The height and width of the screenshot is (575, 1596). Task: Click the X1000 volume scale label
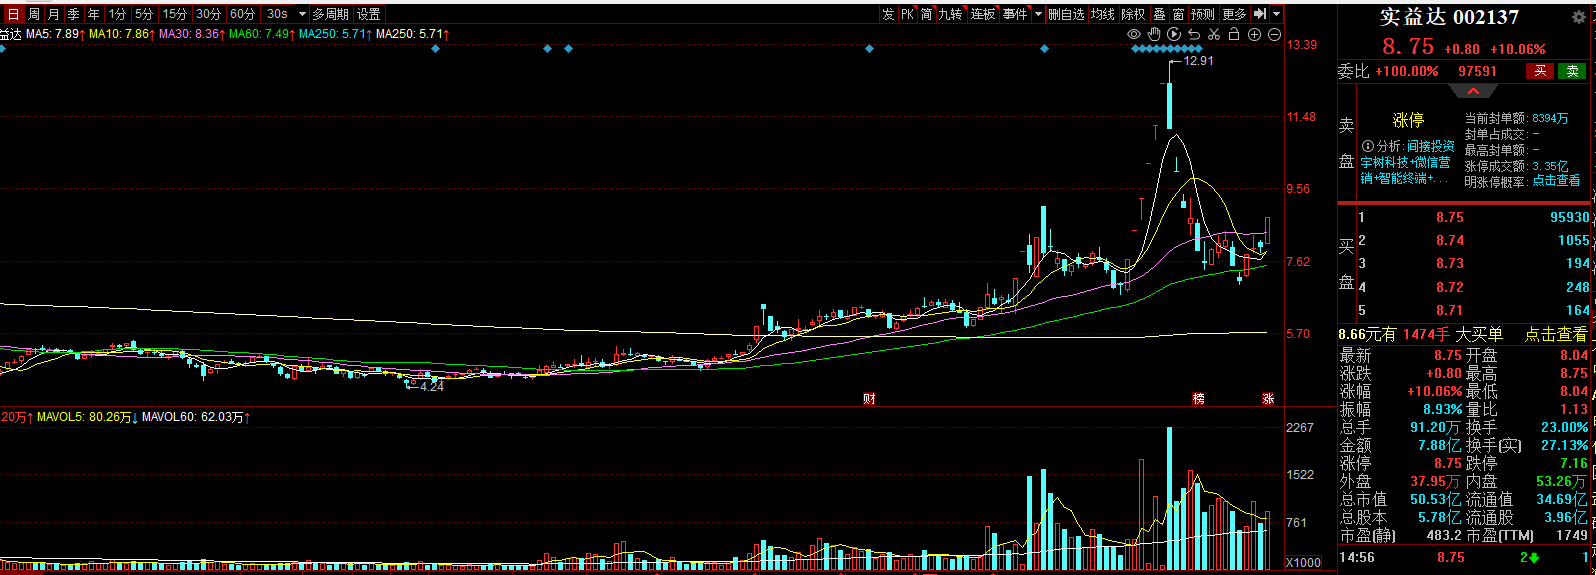1303,563
